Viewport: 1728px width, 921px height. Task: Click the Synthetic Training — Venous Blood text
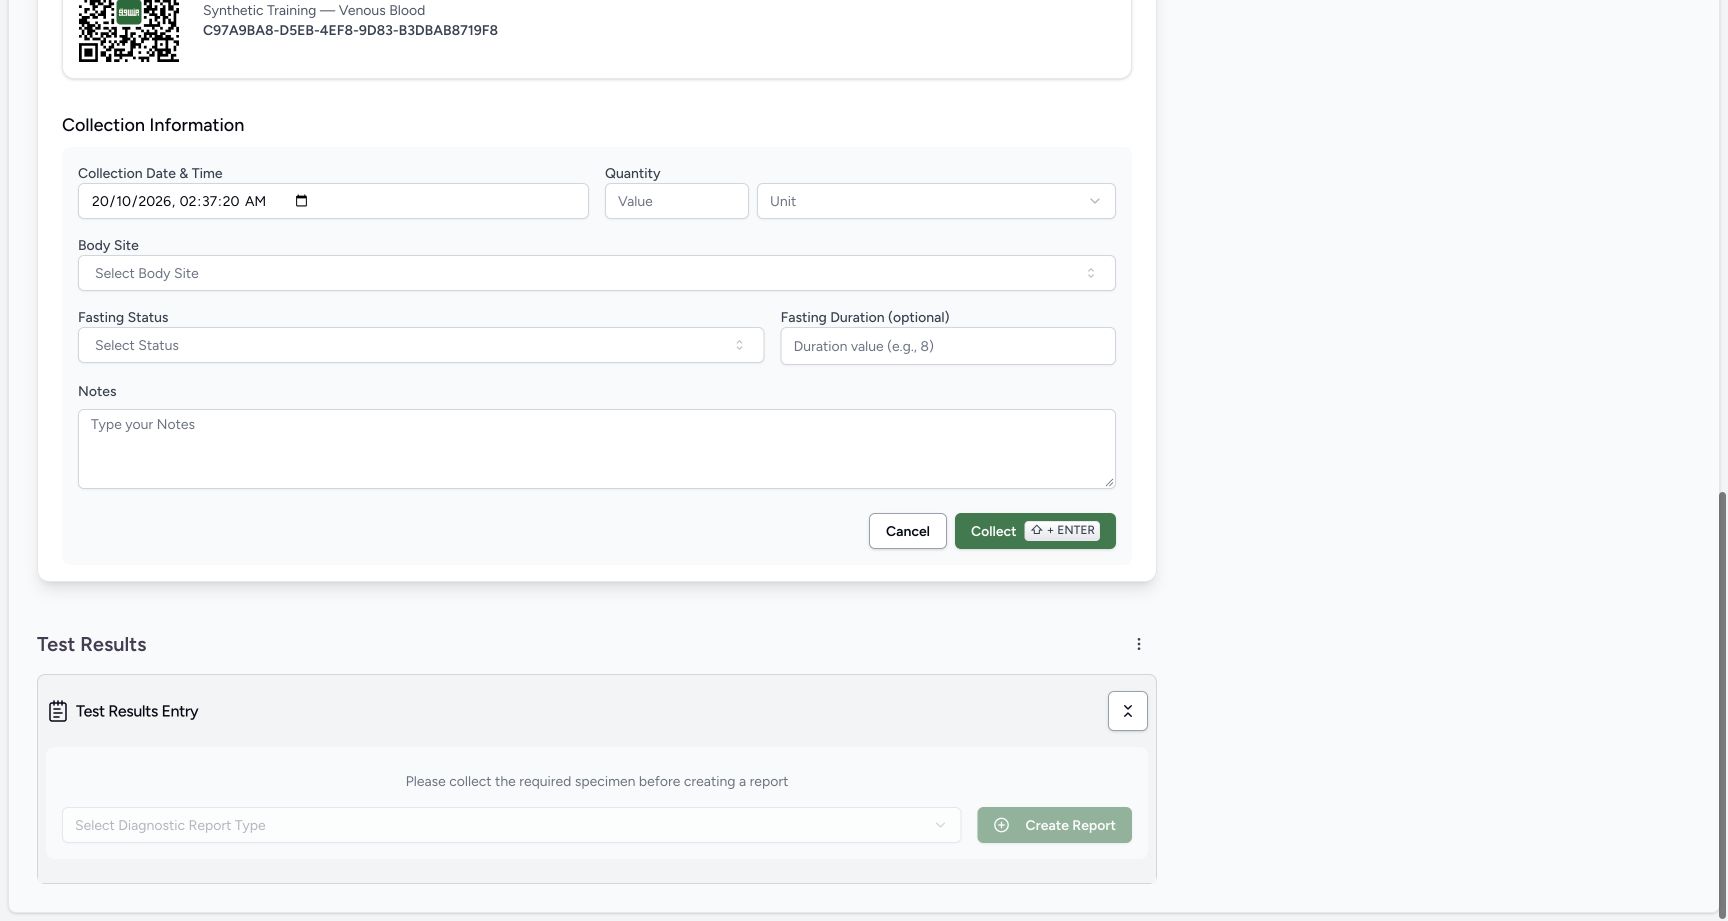tap(314, 10)
